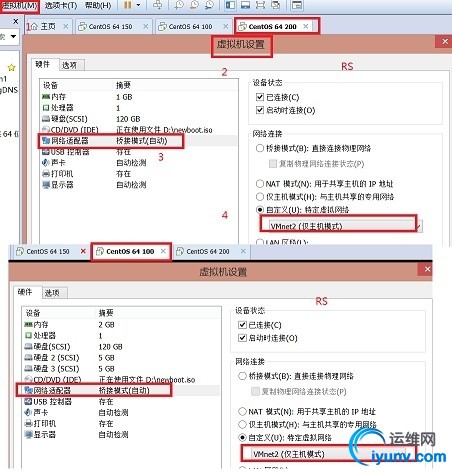Close the library sidebar panel with x
The height and width of the screenshot is (473, 452).
coord(15,21)
